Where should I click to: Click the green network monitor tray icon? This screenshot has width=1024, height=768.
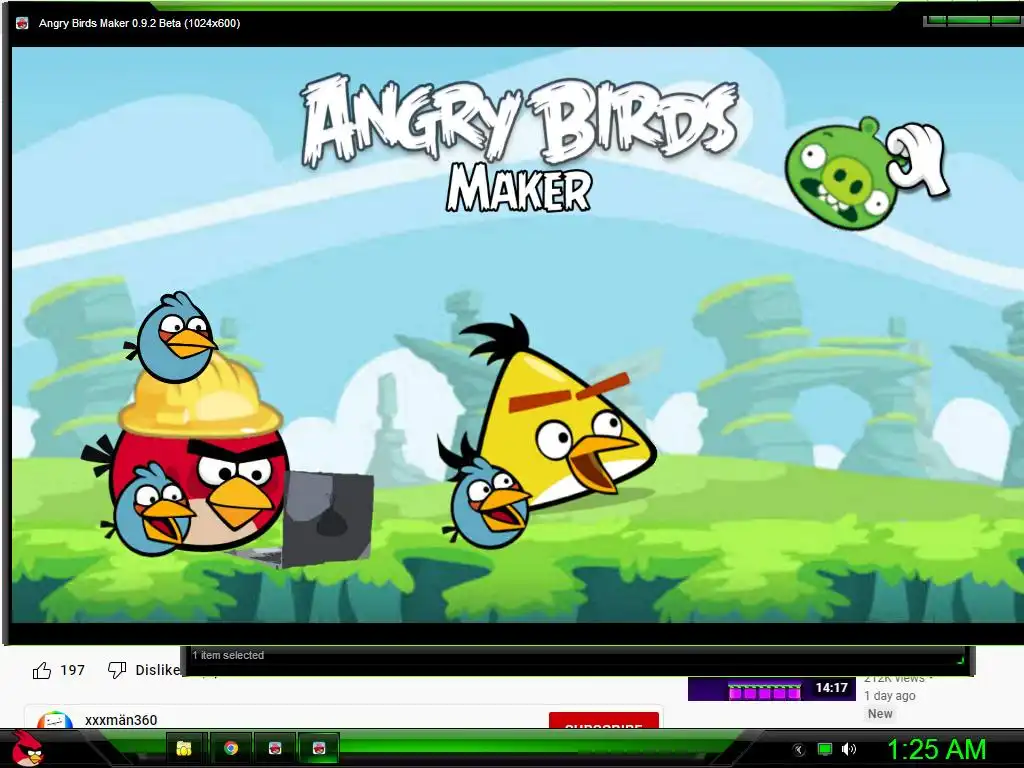pos(825,749)
